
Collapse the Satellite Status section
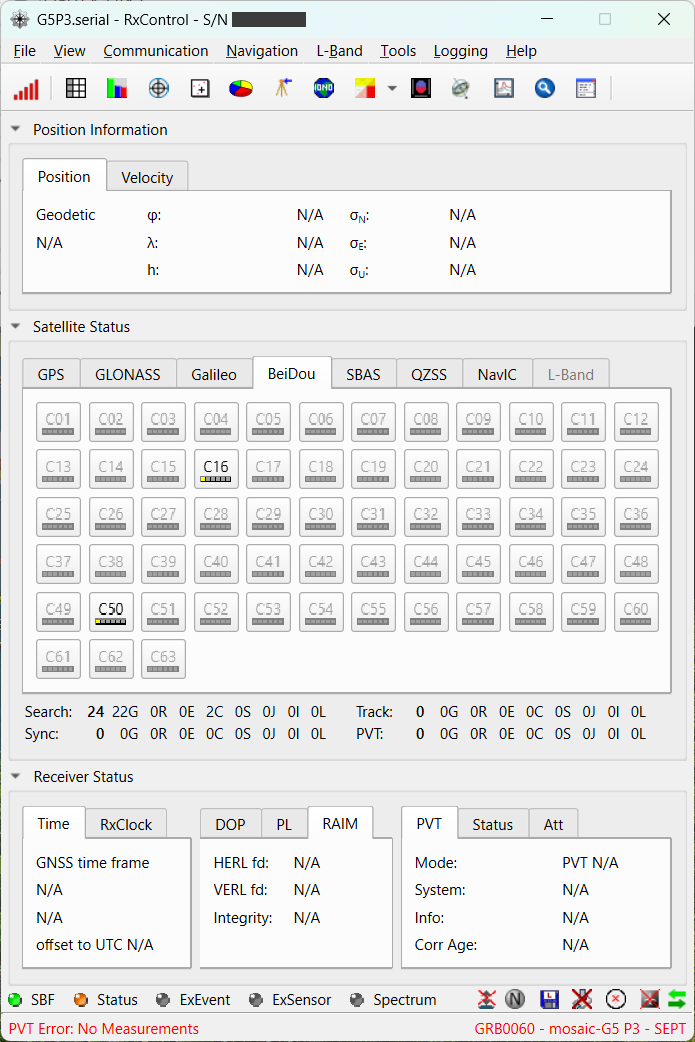pyautogui.click(x=16, y=326)
